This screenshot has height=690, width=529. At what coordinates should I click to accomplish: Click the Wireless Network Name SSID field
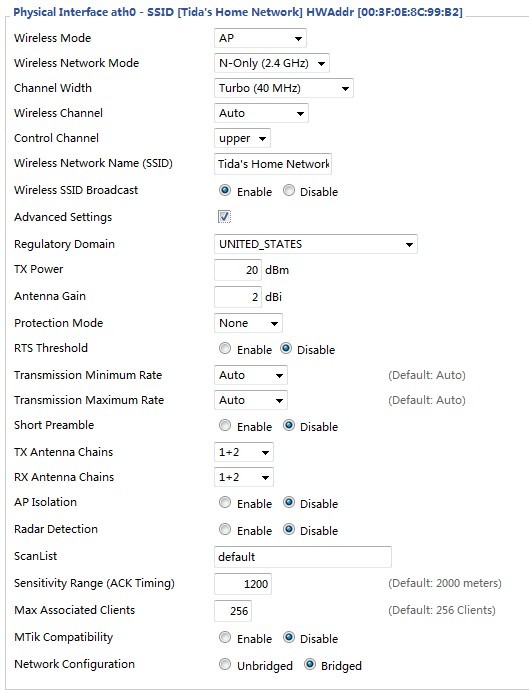273,164
